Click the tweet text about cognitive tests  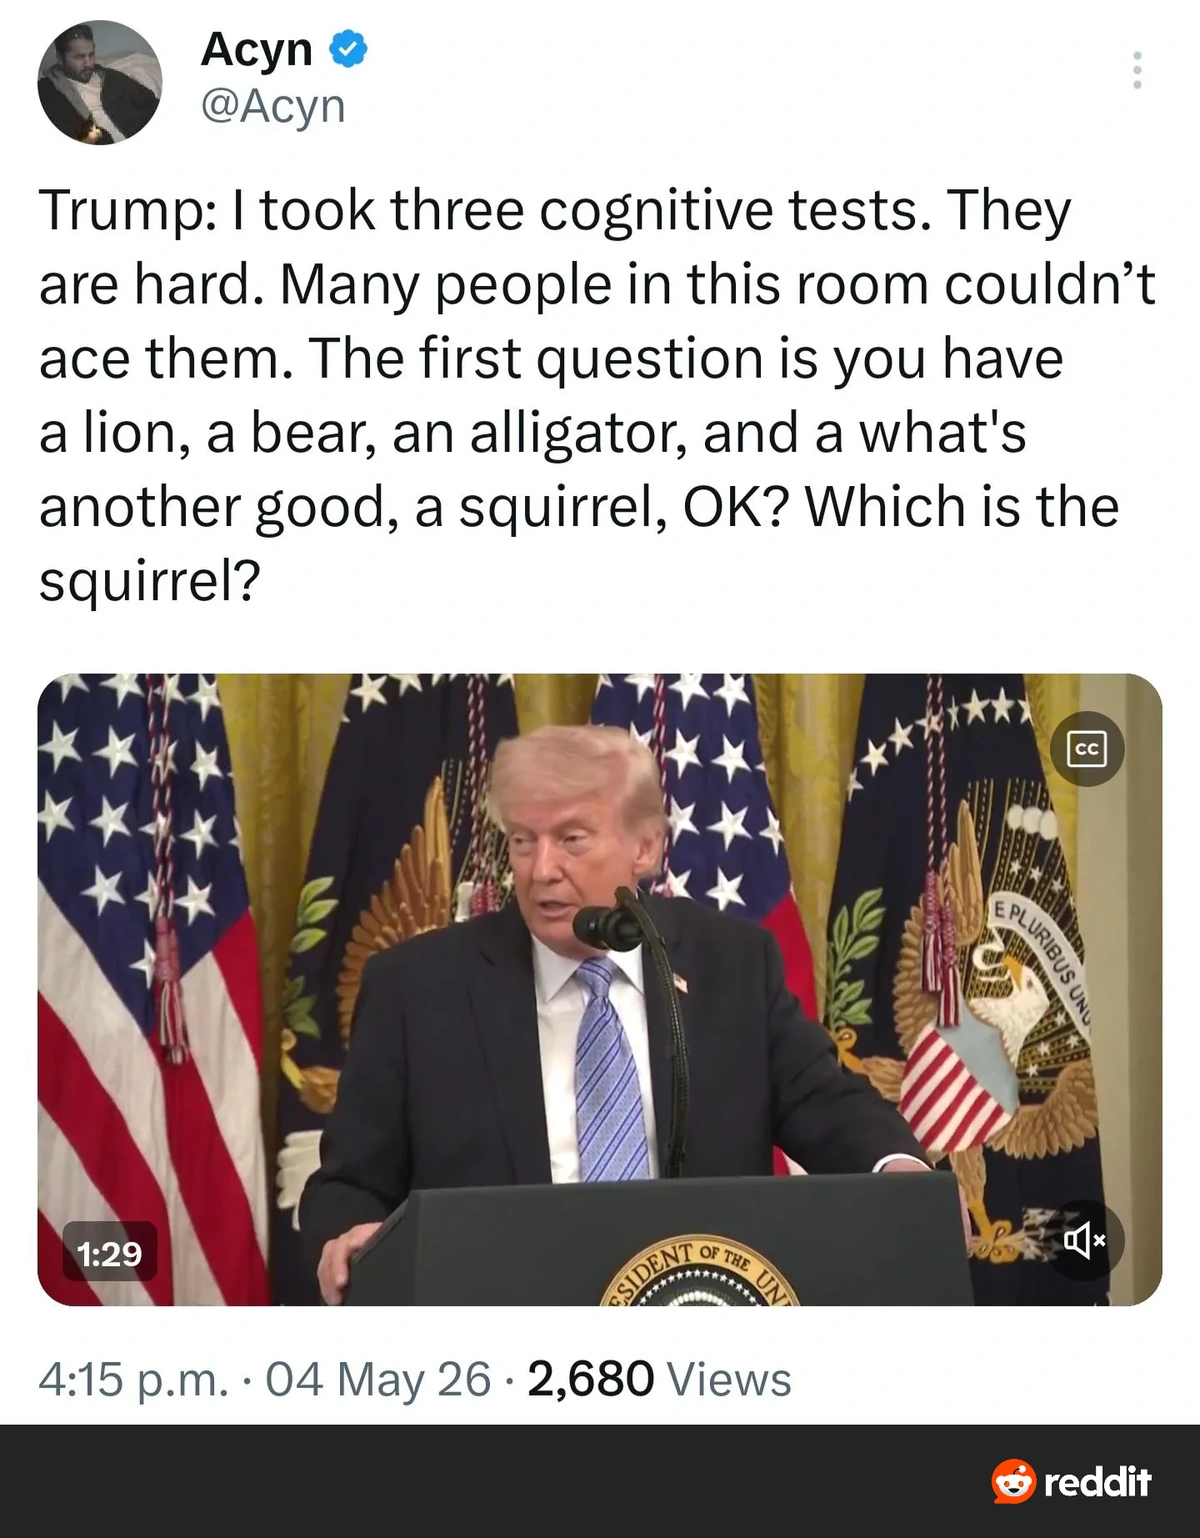point(597,394)
